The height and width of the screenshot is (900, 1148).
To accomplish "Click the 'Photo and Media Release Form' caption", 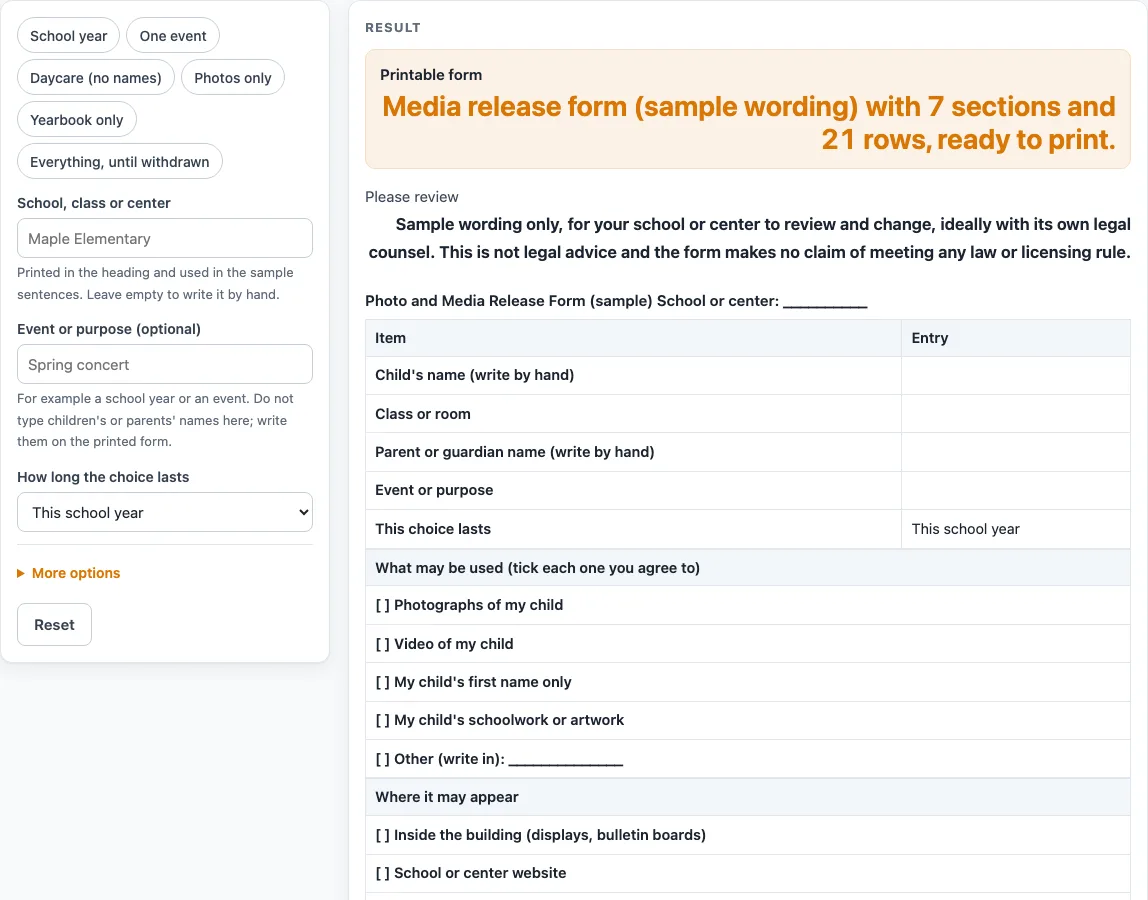I will point(616,301).
